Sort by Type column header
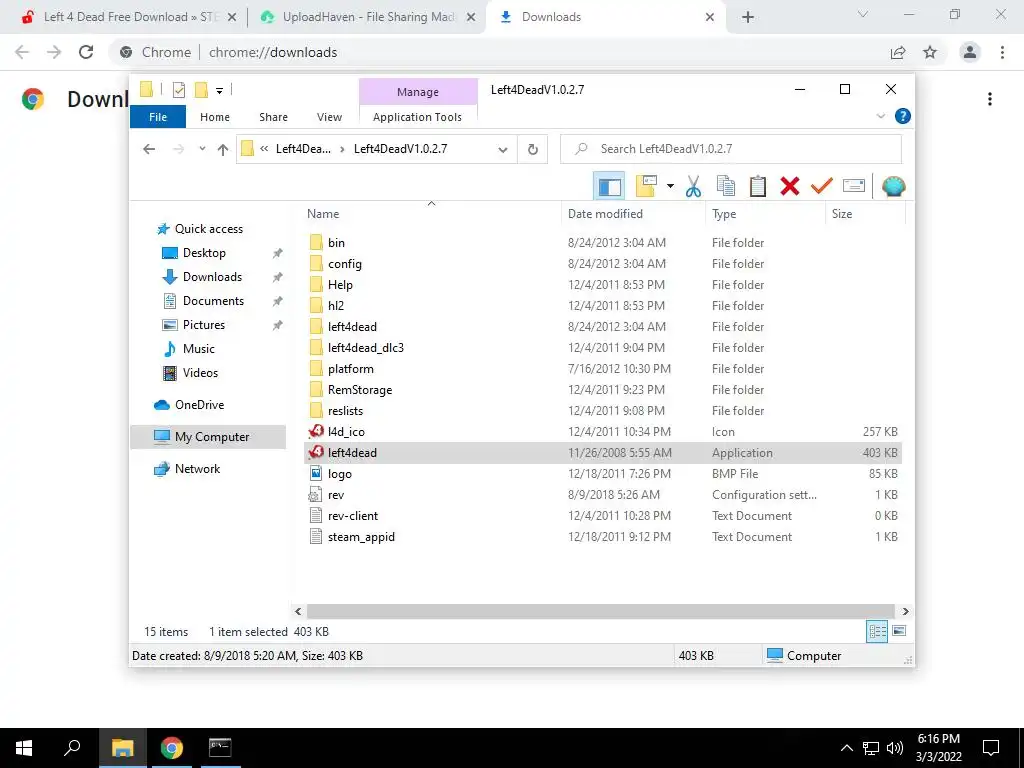 [x=724, y=214]
